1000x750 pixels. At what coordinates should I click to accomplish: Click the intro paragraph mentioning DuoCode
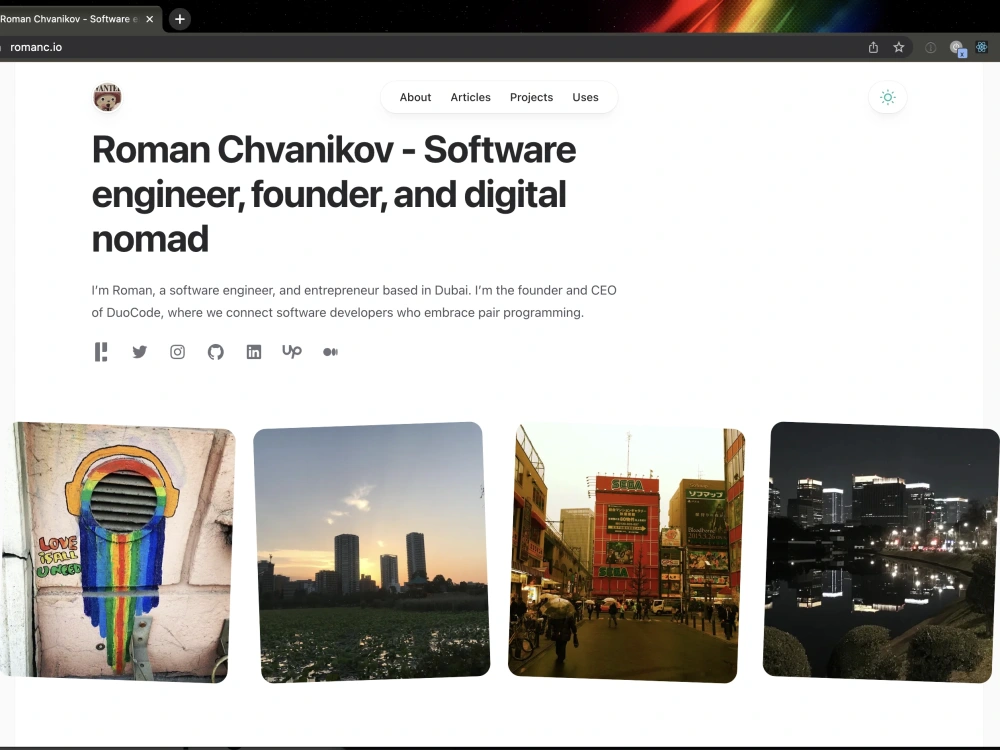[354, 301]
